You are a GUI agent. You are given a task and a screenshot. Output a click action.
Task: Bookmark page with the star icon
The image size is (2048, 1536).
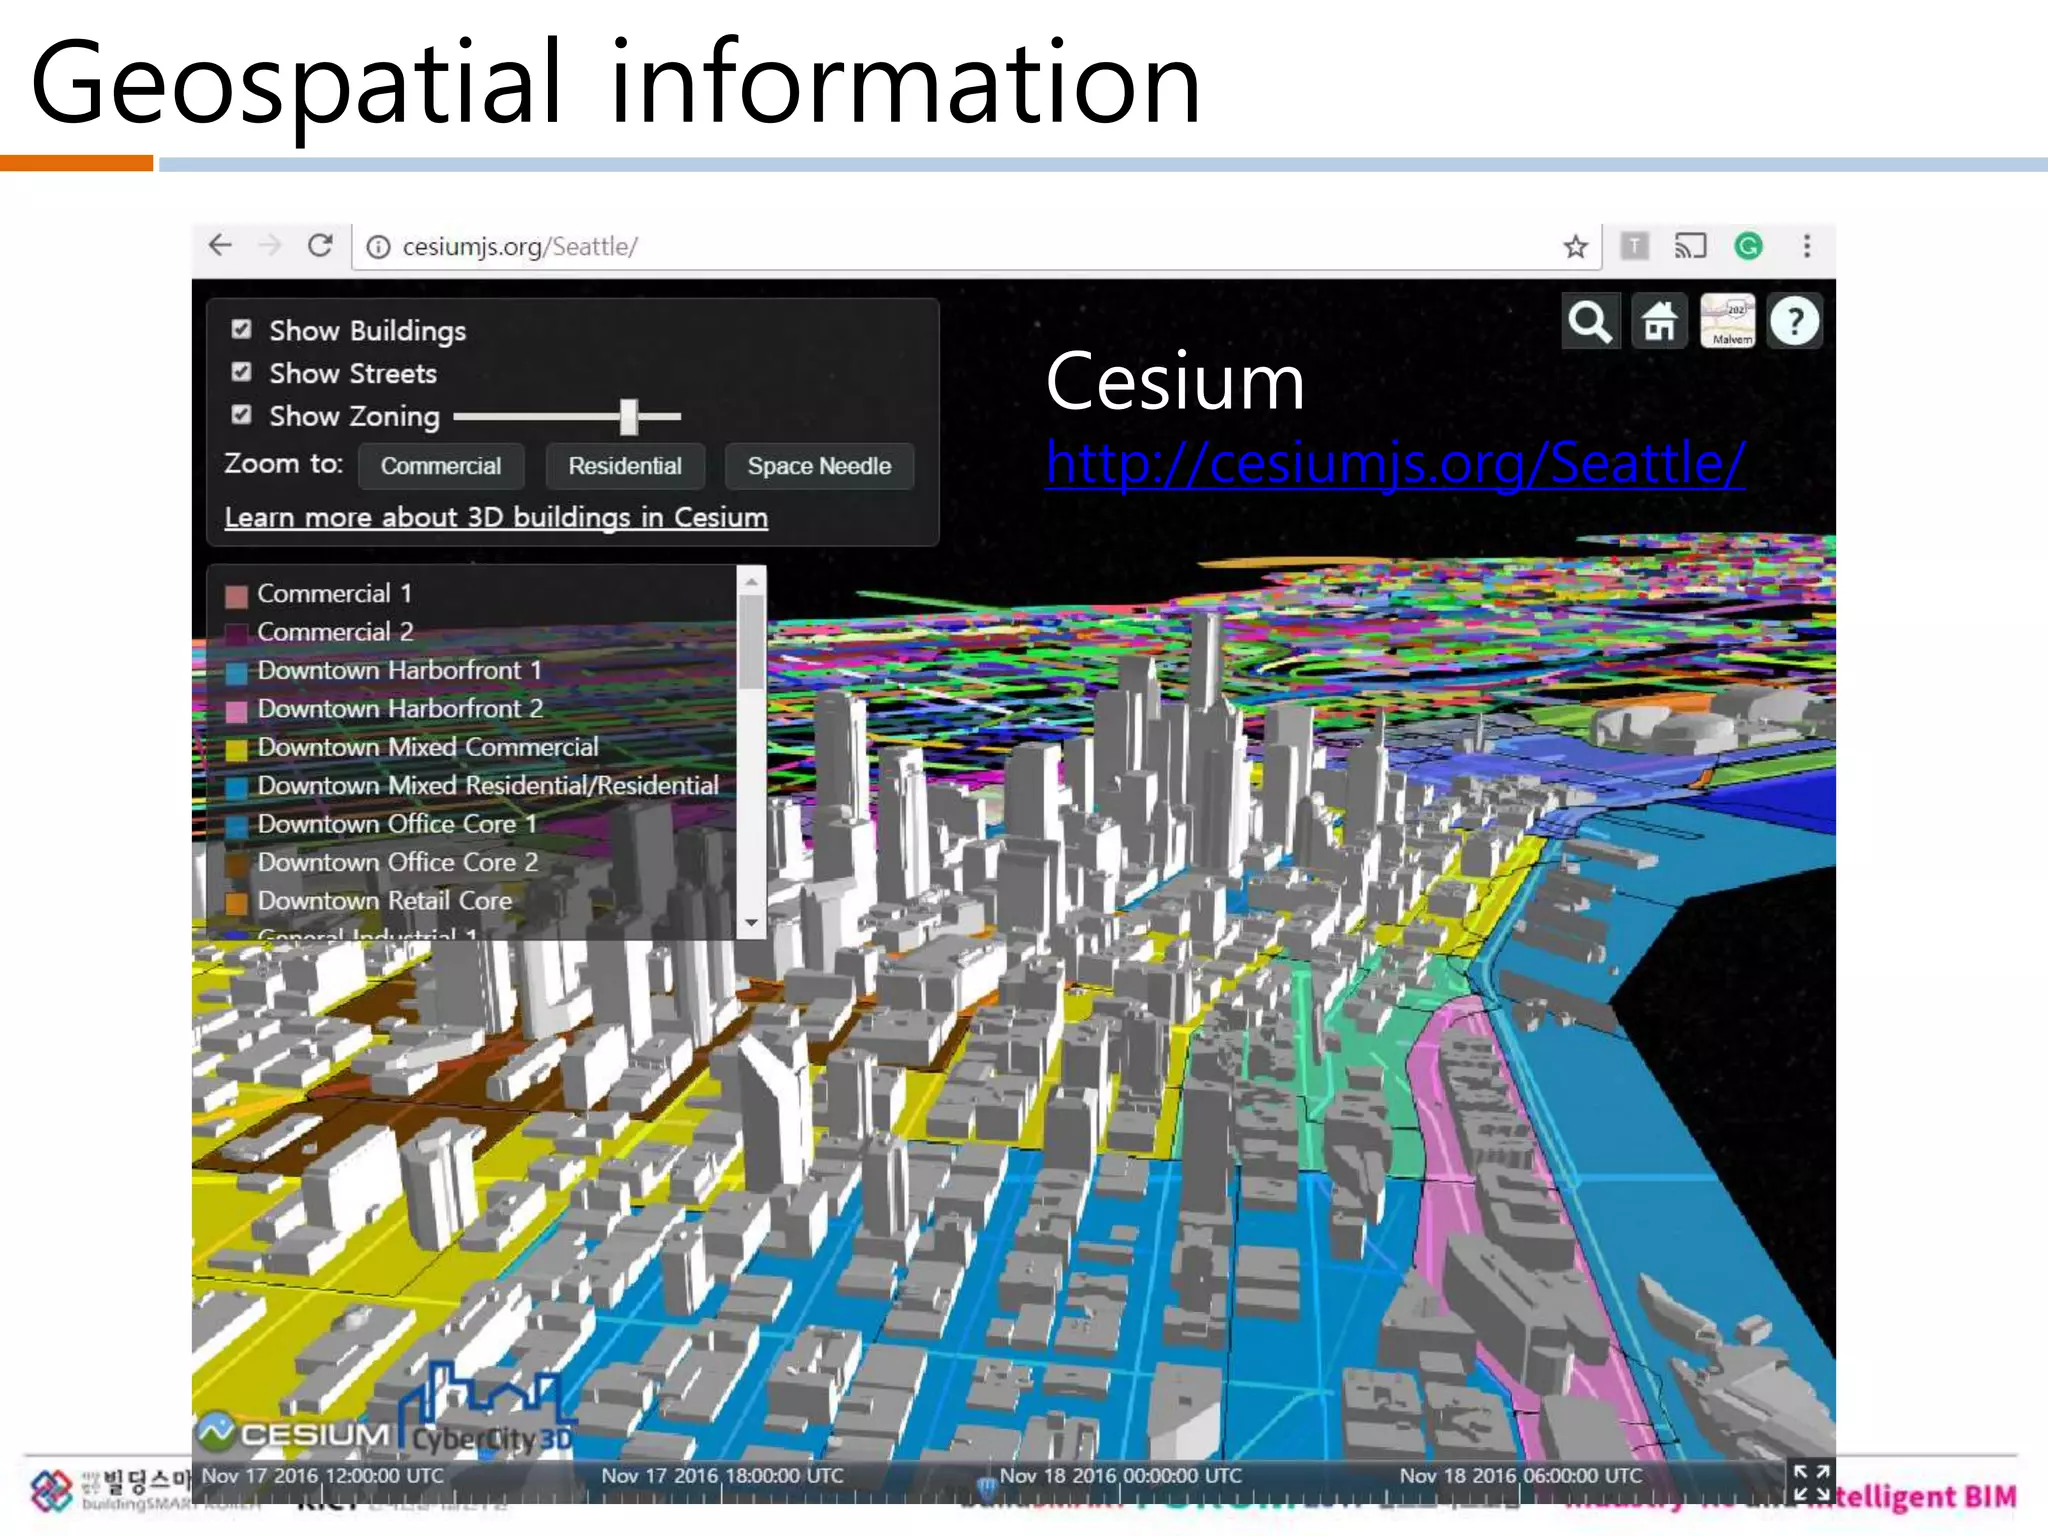point(1576,247)
